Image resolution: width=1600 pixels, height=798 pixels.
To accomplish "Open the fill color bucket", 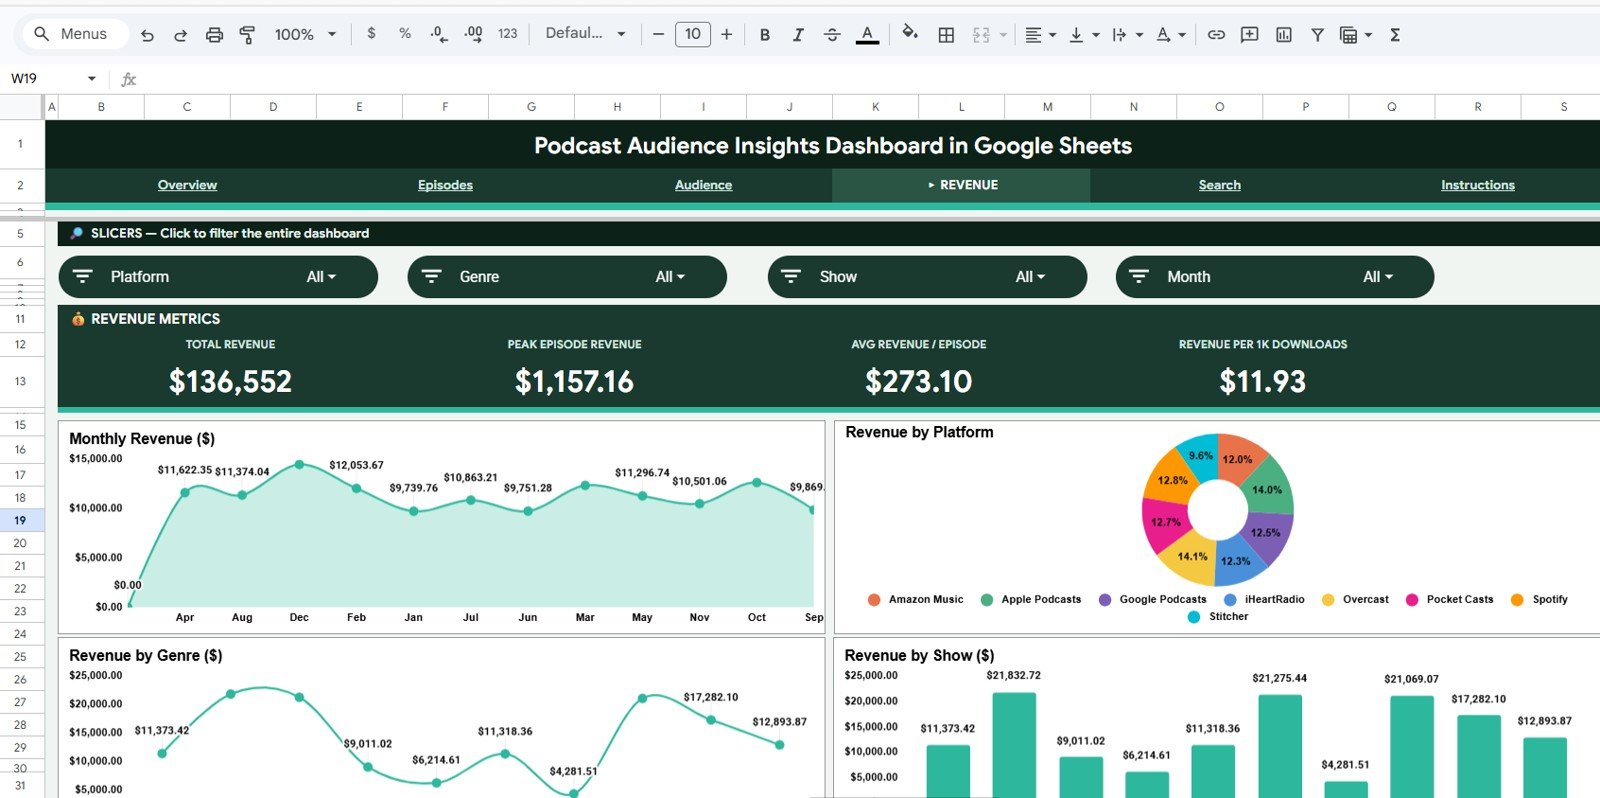I will tap(910, 33).
